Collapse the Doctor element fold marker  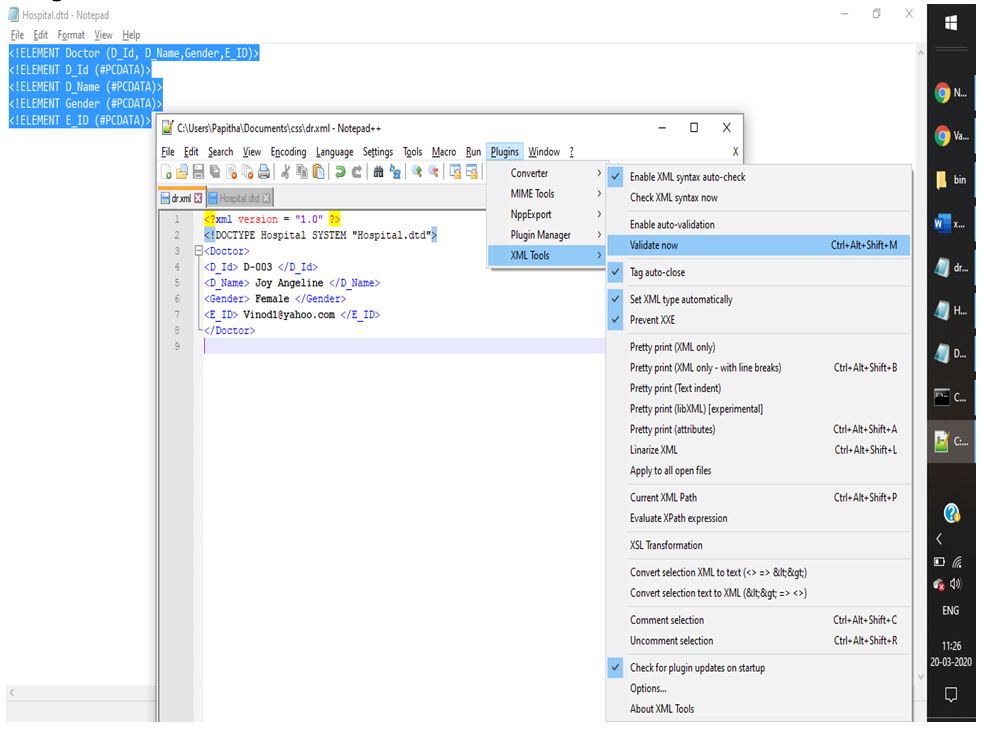(x=198, y=252)
